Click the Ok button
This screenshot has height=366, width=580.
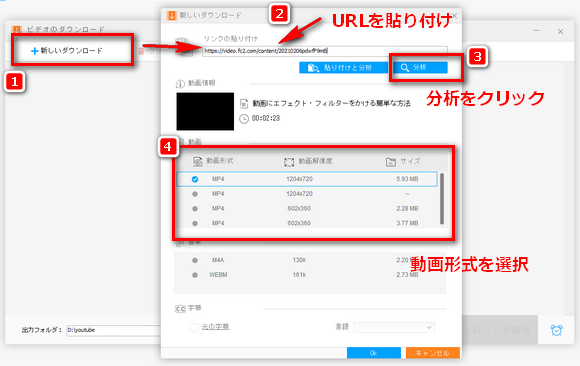coord(374,353)
